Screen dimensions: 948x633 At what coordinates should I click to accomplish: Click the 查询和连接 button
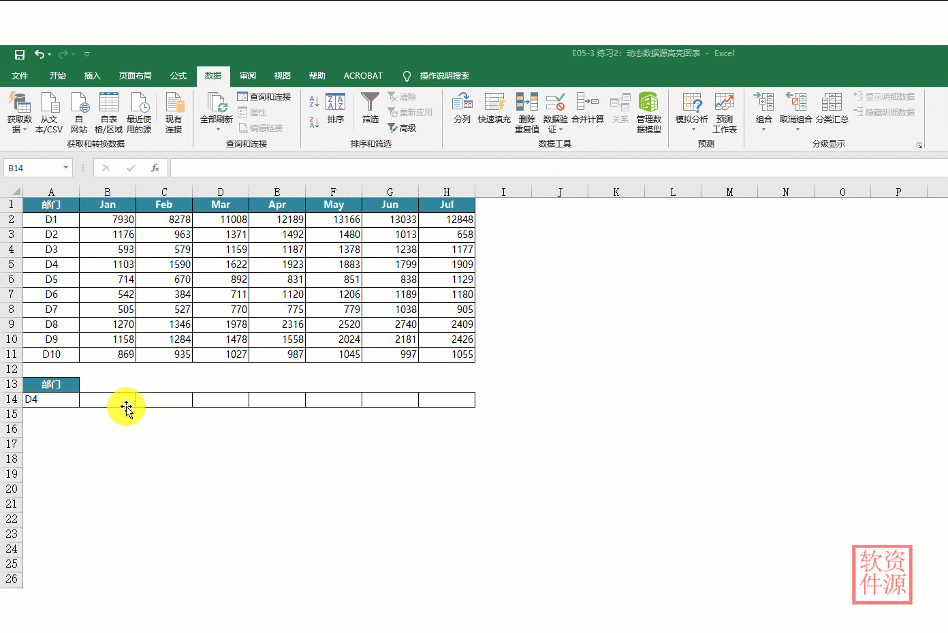coord(264,97)
